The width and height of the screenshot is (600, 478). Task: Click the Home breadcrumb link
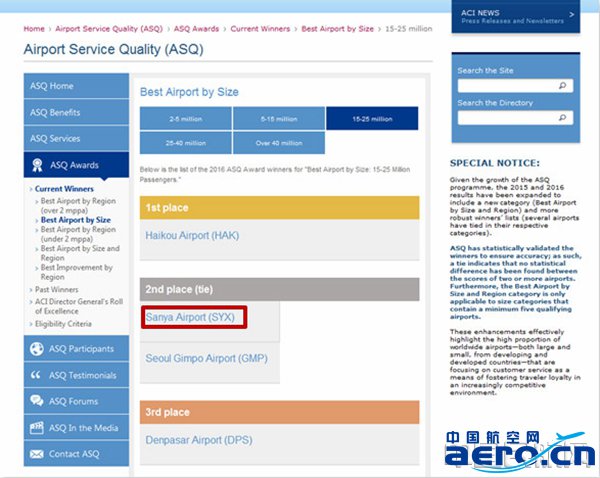[x=34, y=29]
